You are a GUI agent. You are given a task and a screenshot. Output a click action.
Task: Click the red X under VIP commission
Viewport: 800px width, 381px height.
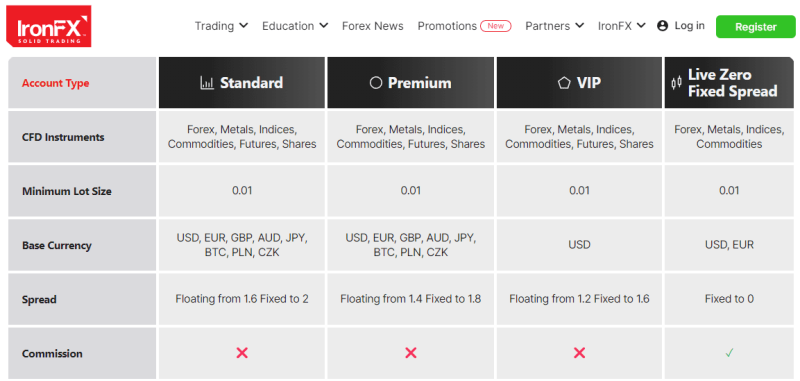coord(579,352)
